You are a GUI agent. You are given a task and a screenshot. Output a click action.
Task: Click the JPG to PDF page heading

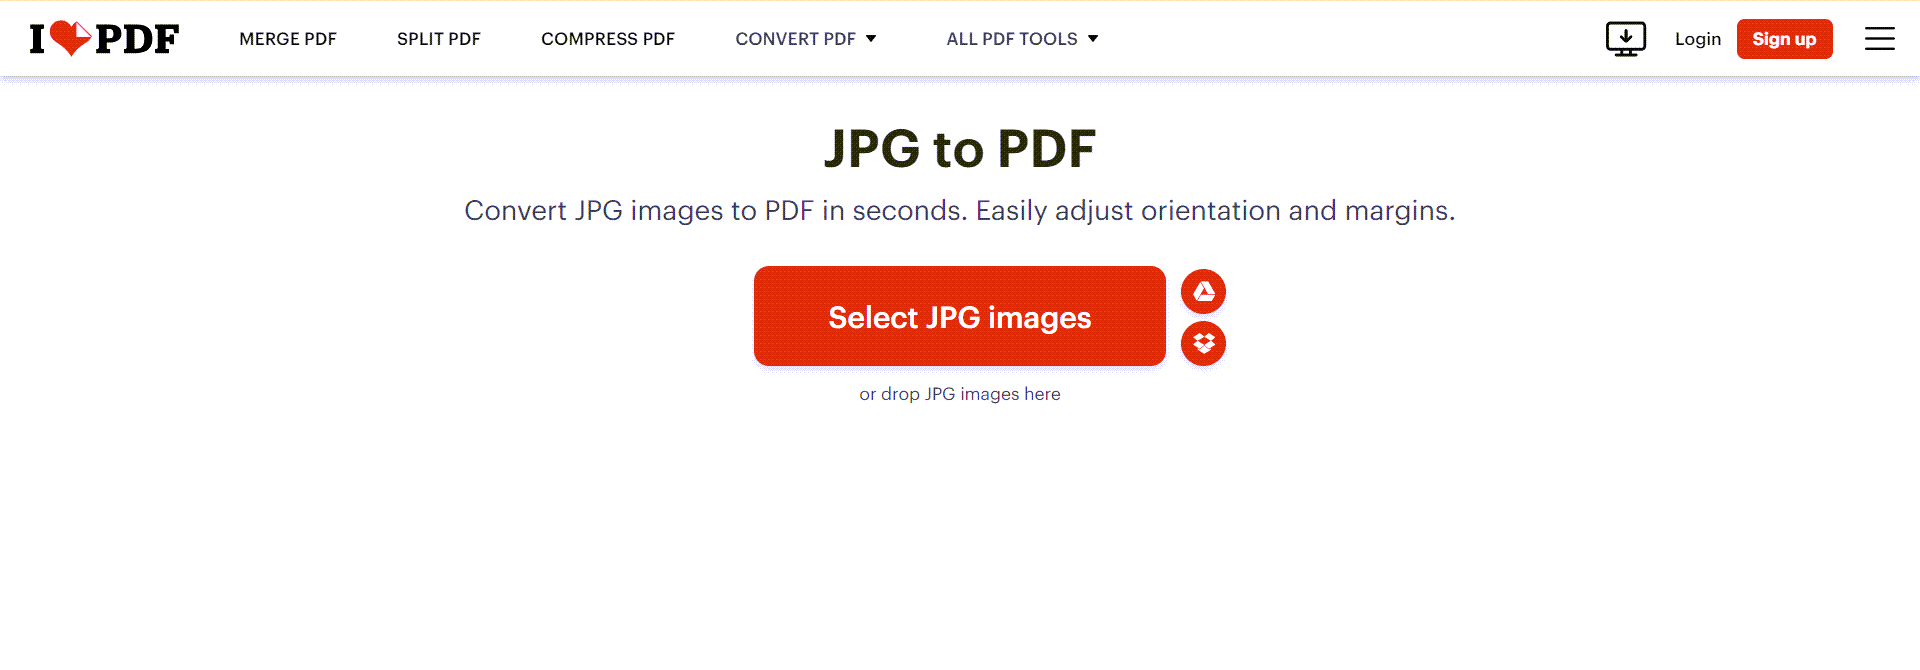pos(959,149)
